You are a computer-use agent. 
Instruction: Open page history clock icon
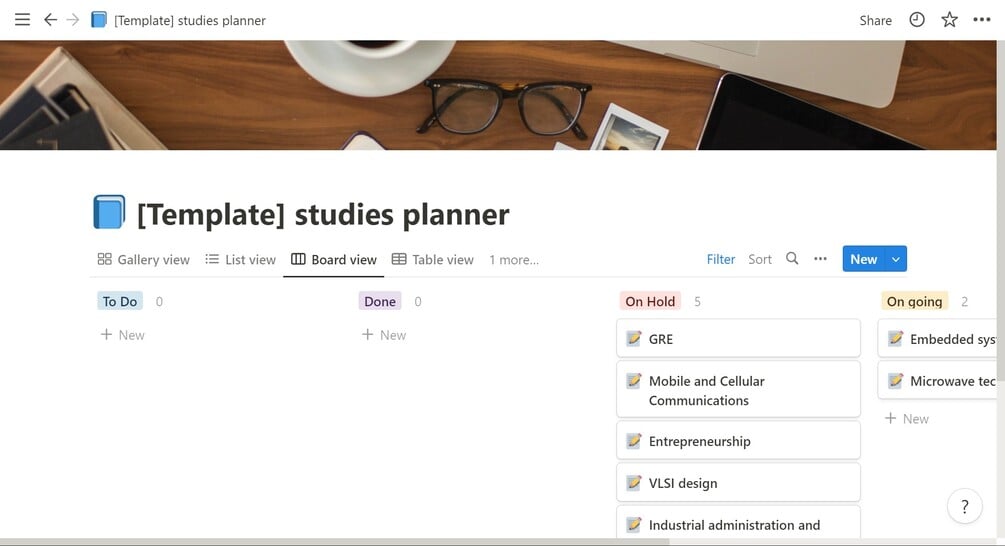coord(917,20)
